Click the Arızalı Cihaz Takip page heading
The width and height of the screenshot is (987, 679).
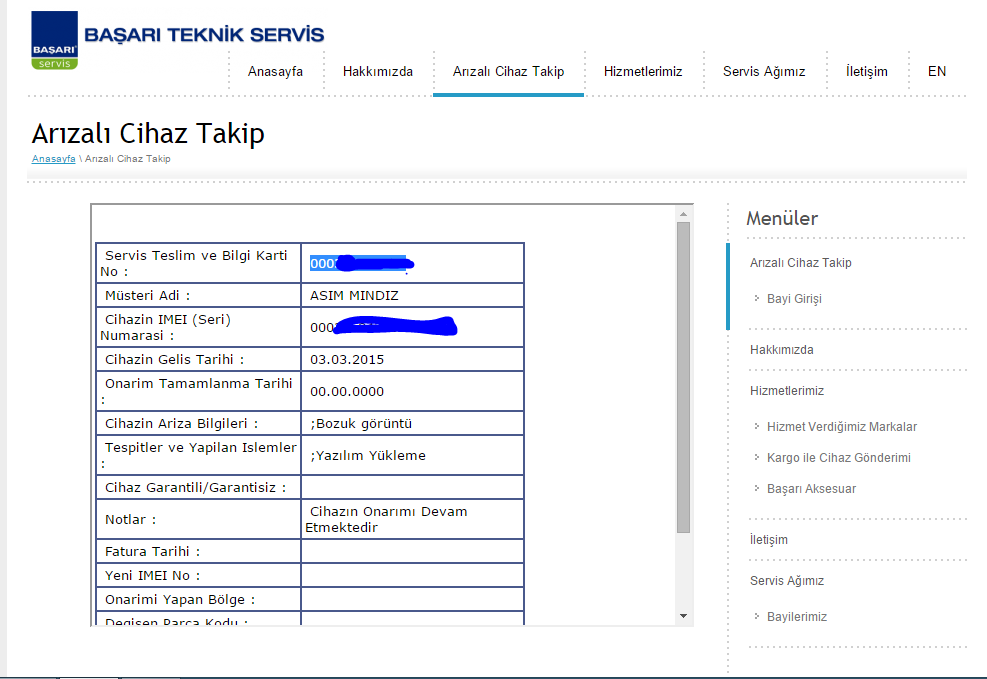(x=148, y=134)
